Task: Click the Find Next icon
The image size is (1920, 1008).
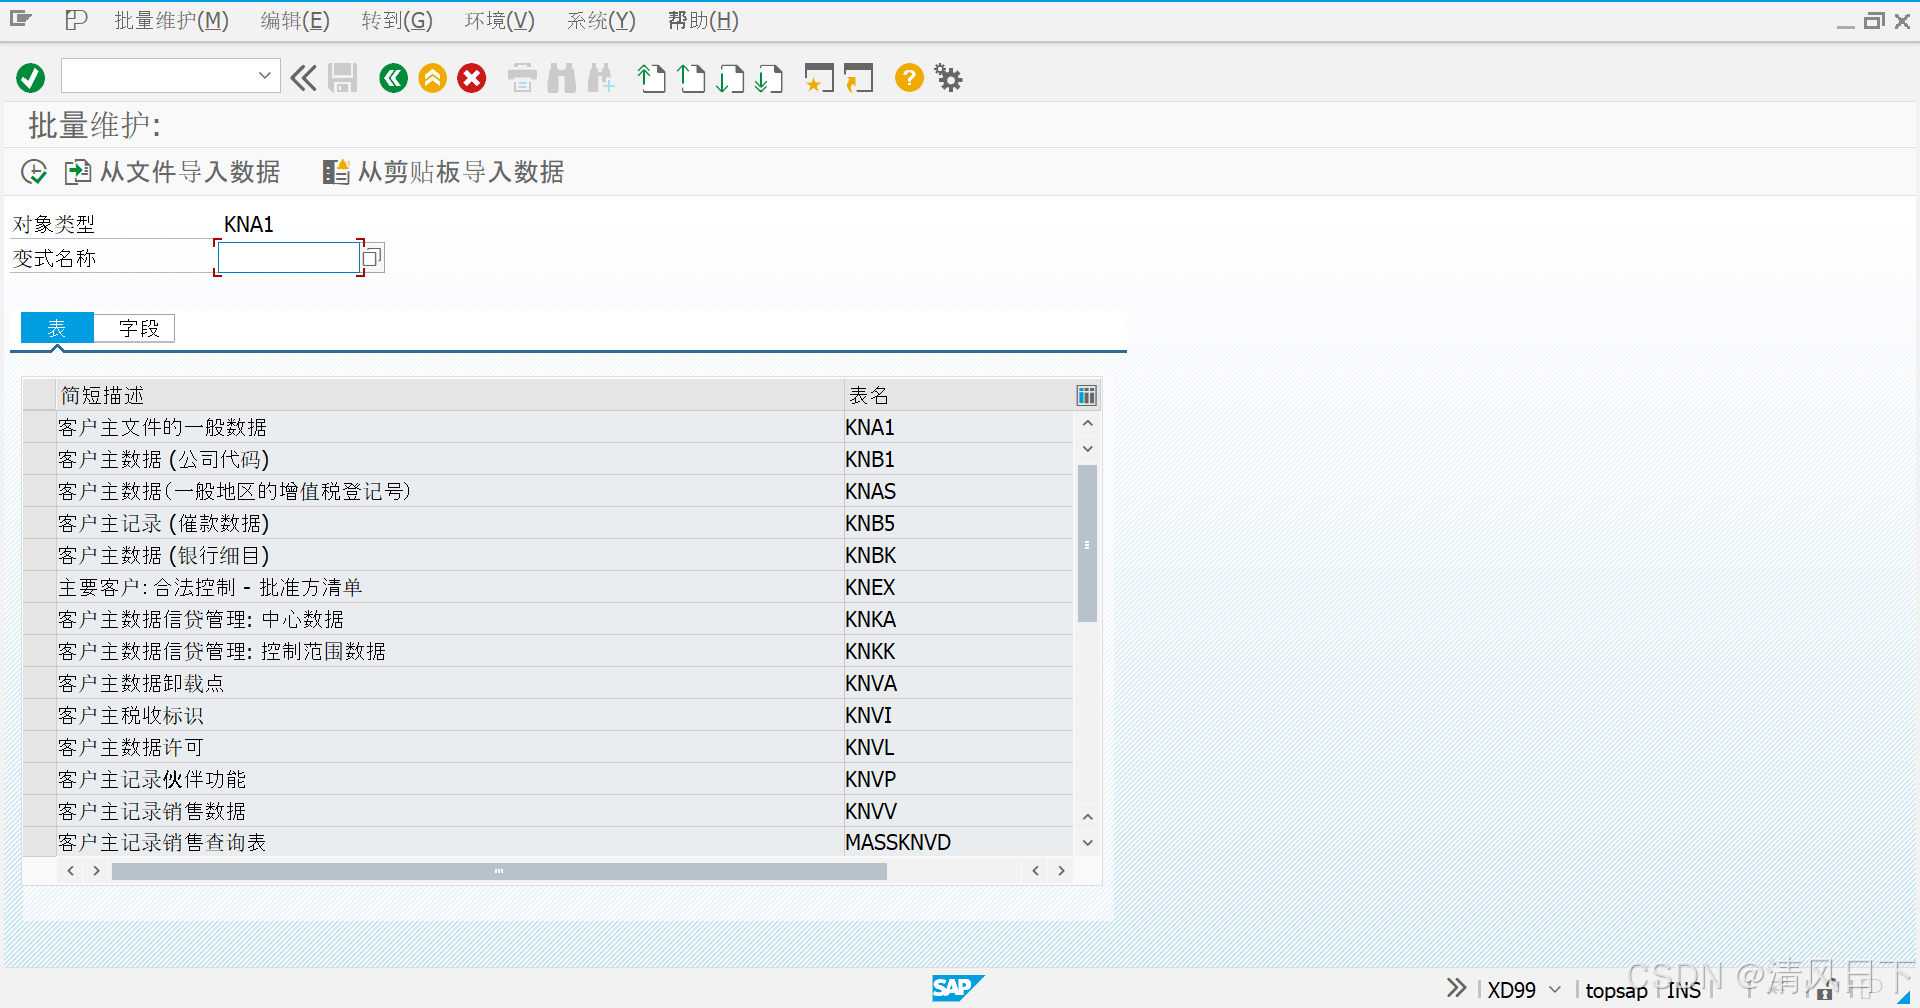Action: point(601,77)
